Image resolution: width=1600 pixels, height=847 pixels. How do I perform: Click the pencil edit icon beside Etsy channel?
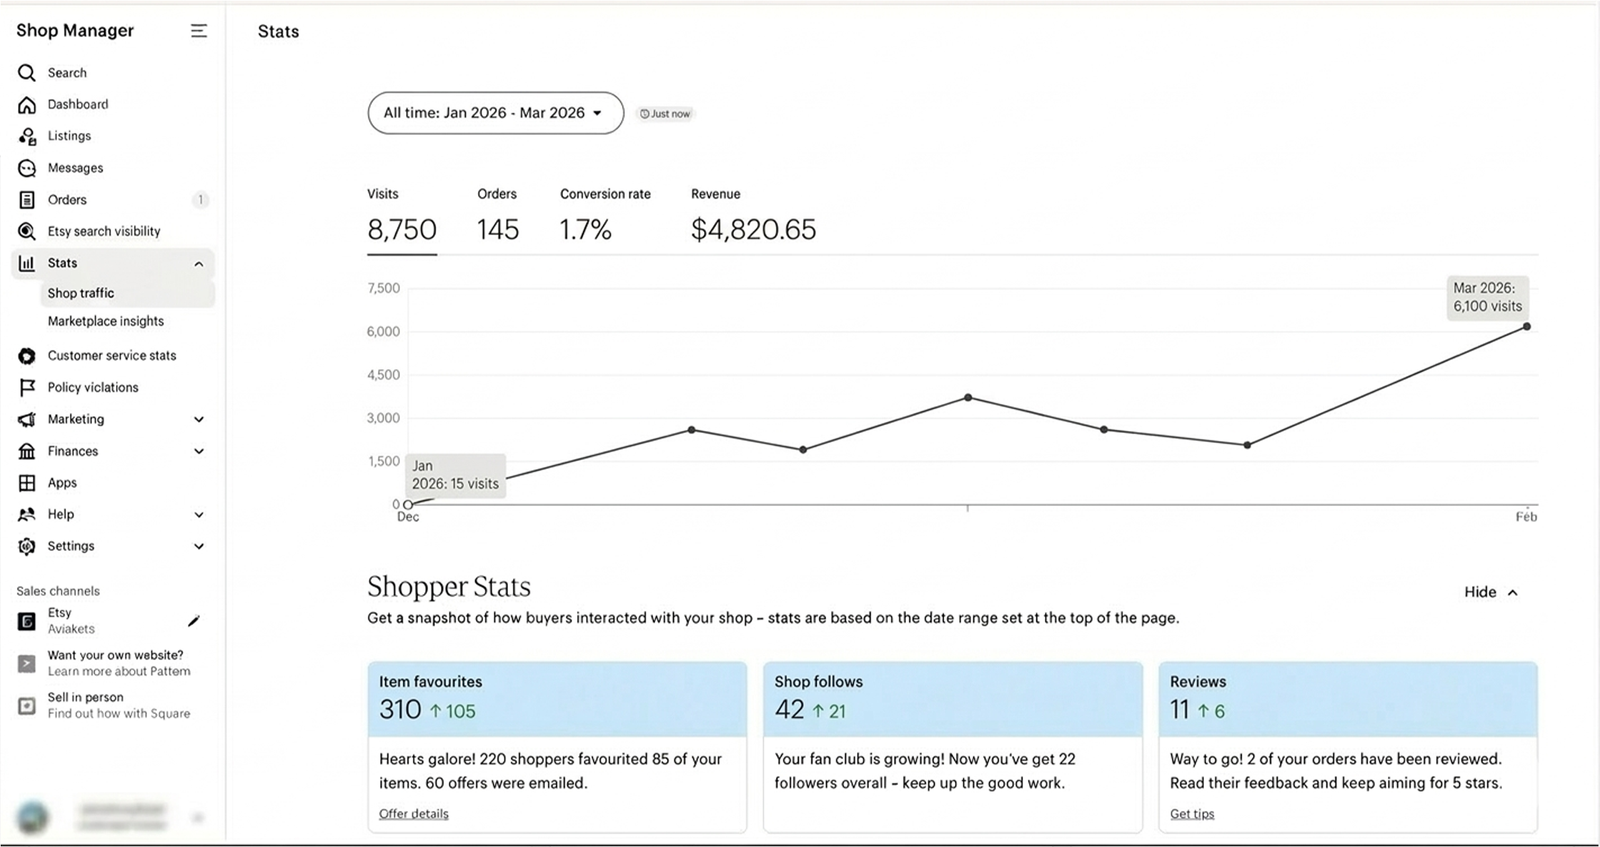click(x=194, y=621)
